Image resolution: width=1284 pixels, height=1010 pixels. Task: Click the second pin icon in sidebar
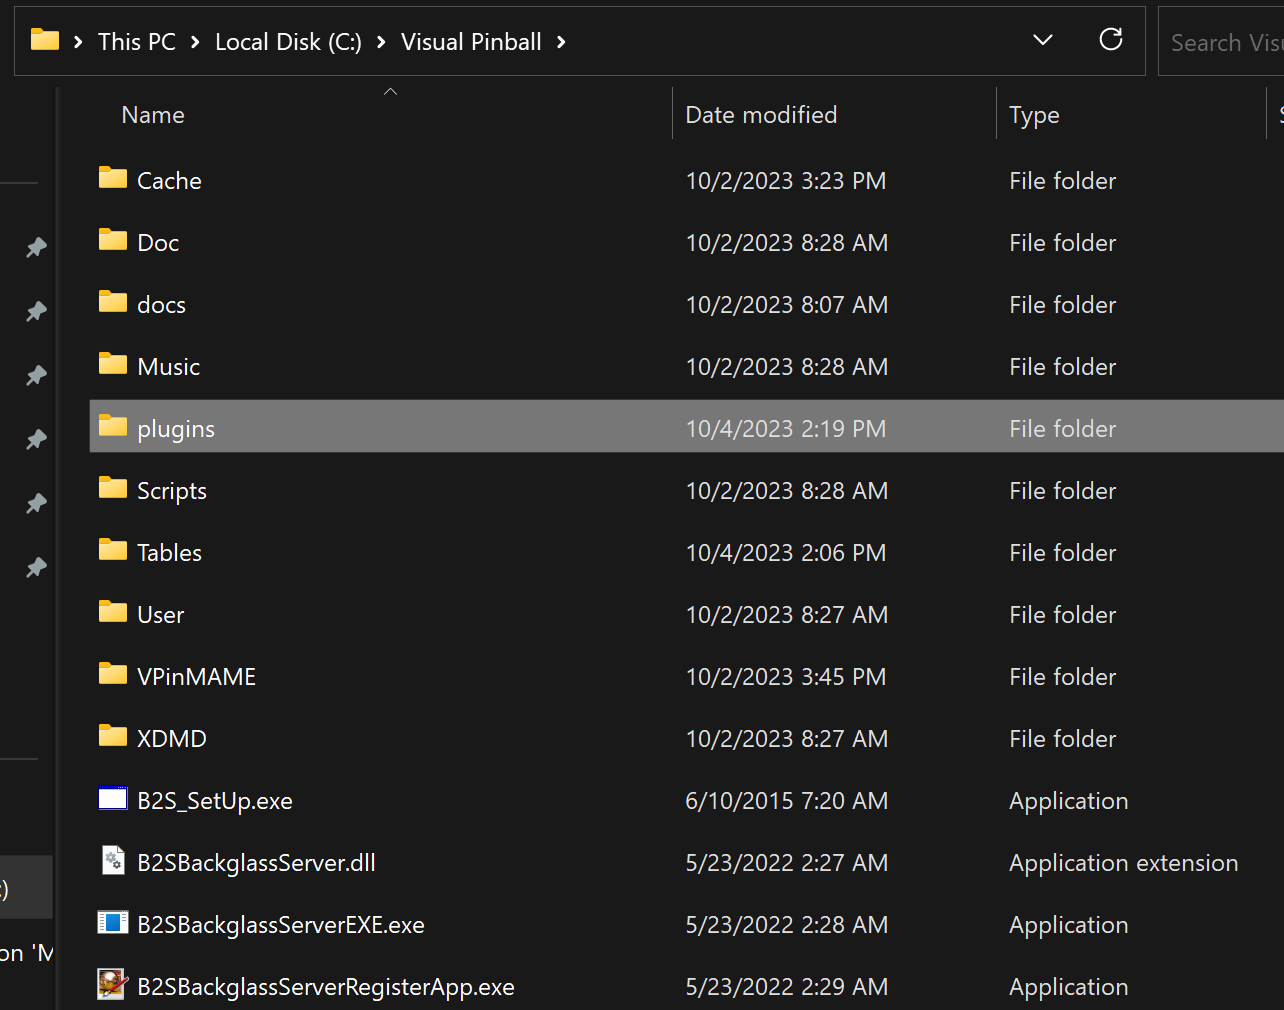pyautogui.click(x=36, y=311)
